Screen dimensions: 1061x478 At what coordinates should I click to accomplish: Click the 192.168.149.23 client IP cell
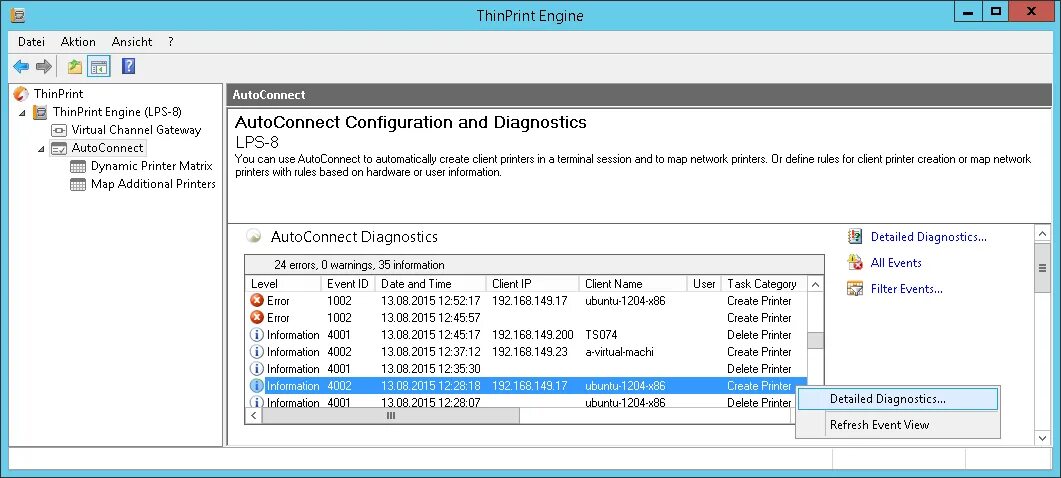(x=530, y=351)
